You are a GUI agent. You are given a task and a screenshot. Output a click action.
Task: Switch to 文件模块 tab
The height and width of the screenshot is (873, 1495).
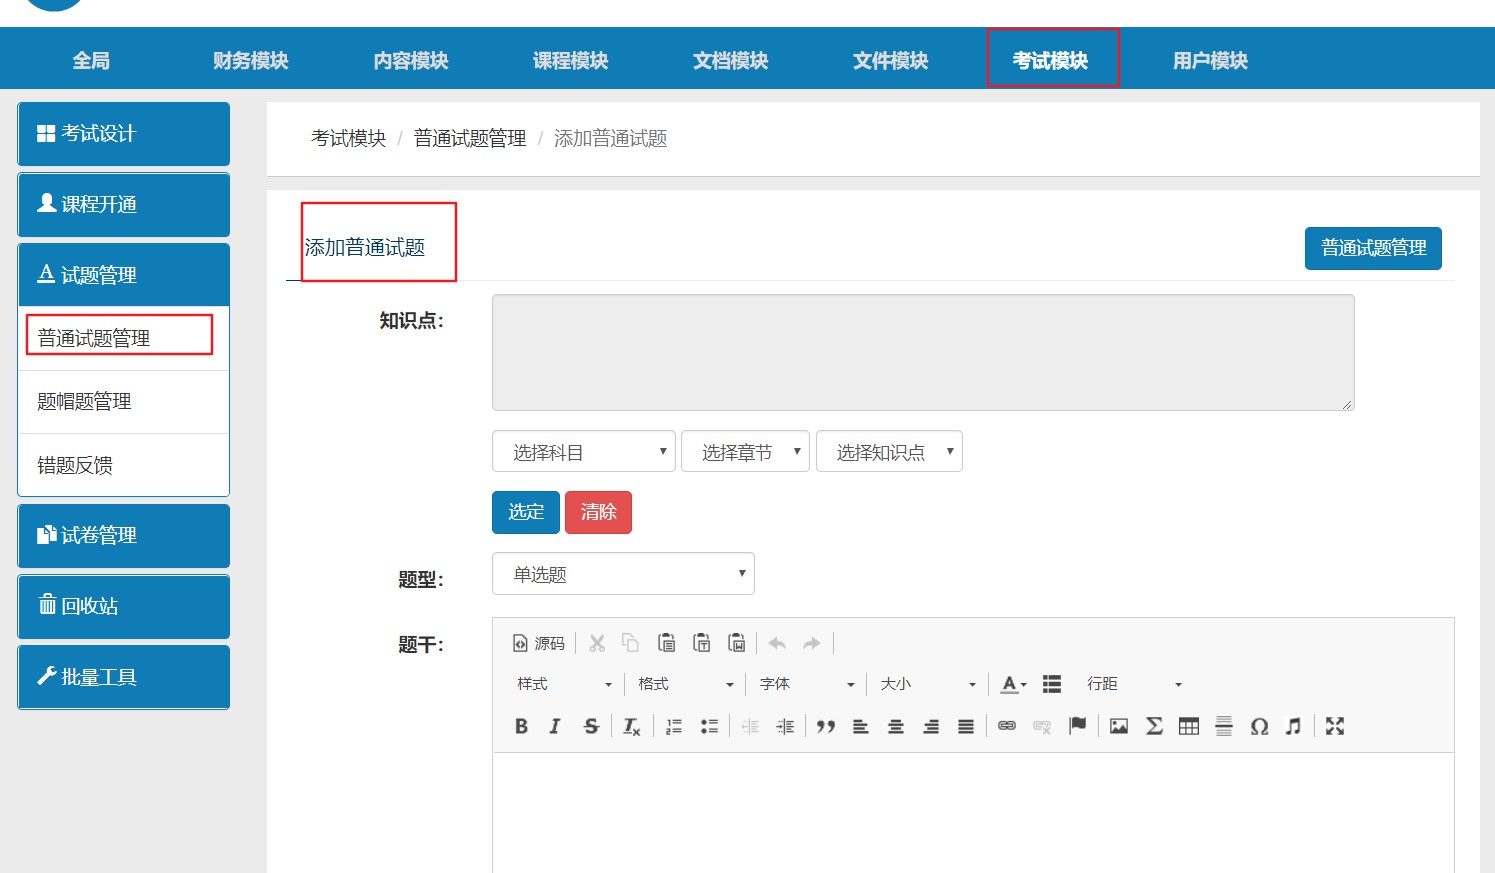click(891, 60)
